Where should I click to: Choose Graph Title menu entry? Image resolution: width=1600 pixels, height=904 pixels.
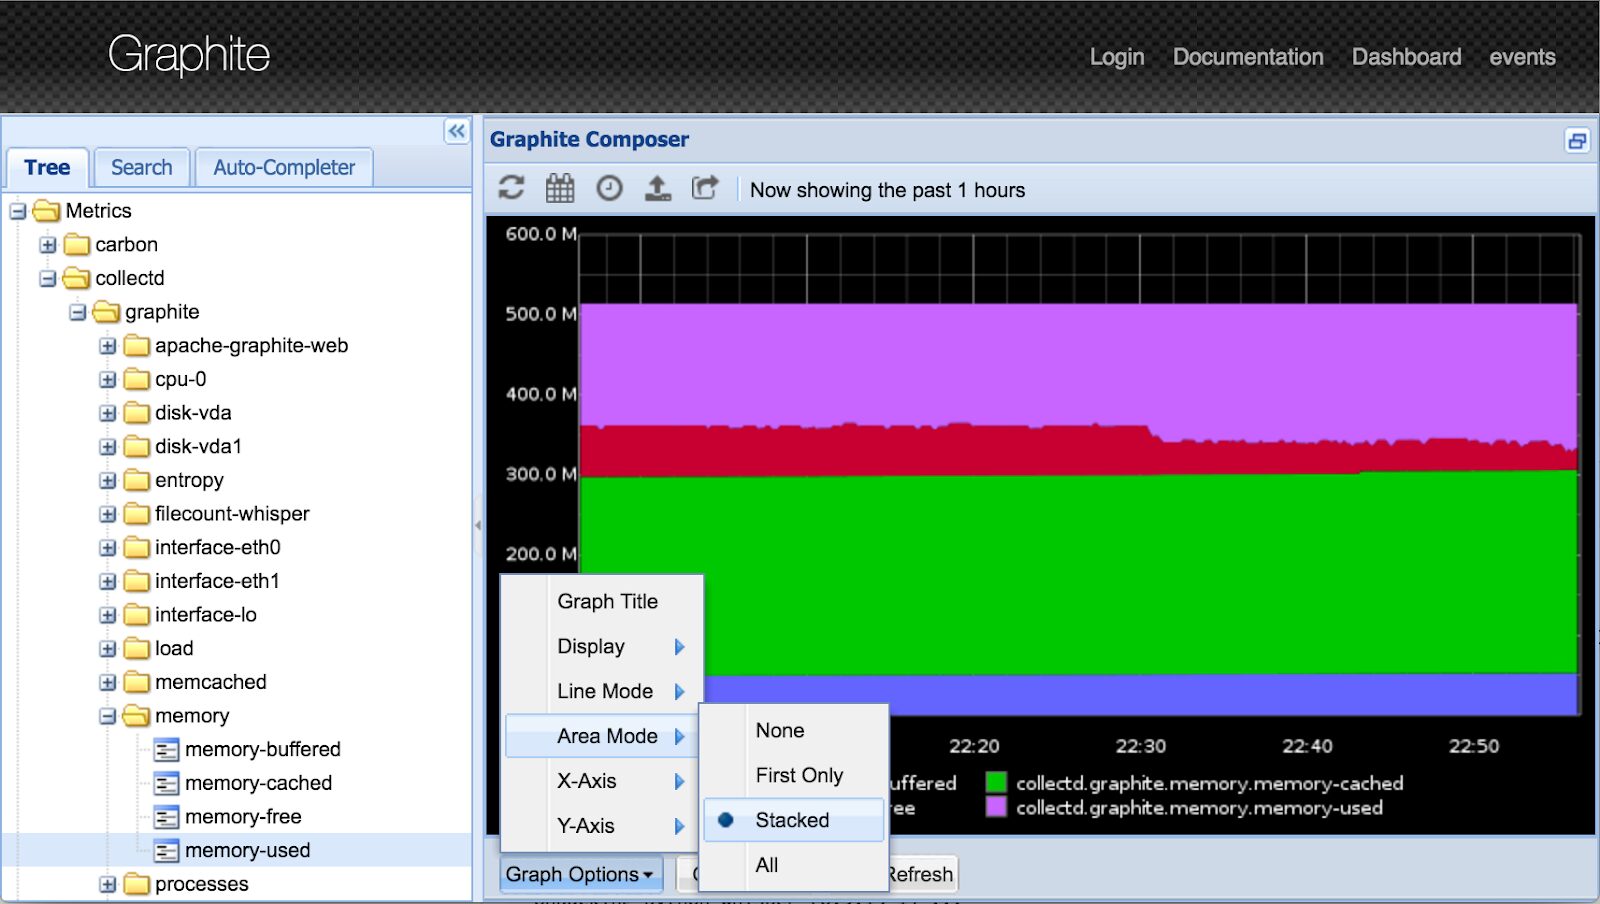point(602,601)
